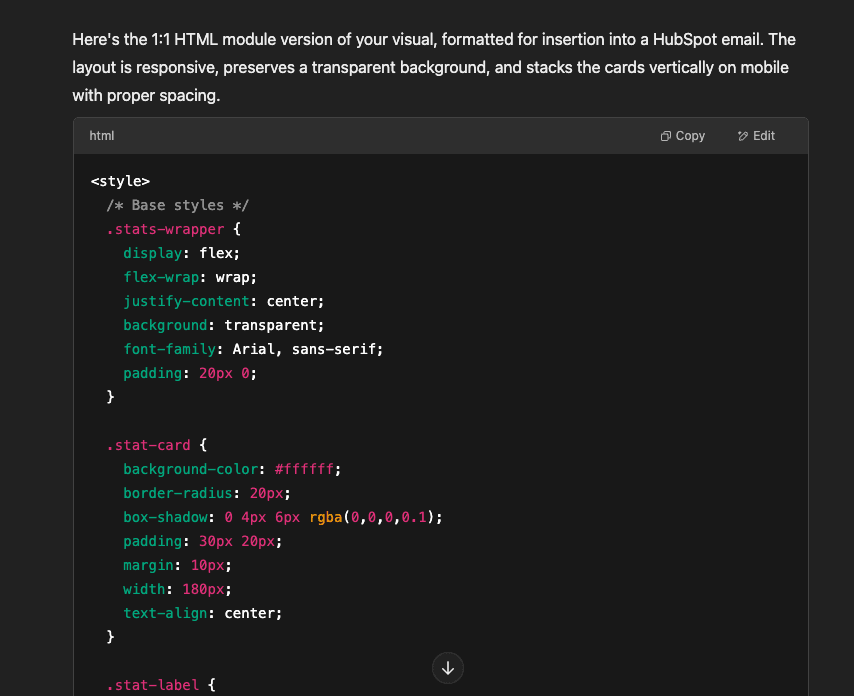Click the display: flex declaration
The image size is (854, 696).
180,253
